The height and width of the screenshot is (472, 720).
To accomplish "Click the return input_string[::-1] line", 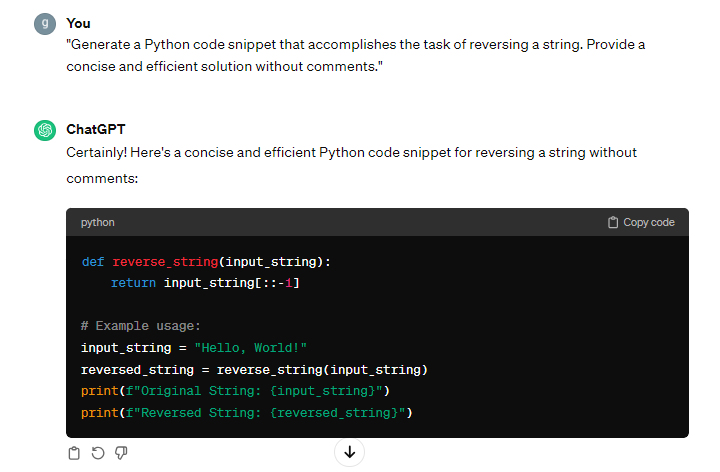I will [205, 283].
